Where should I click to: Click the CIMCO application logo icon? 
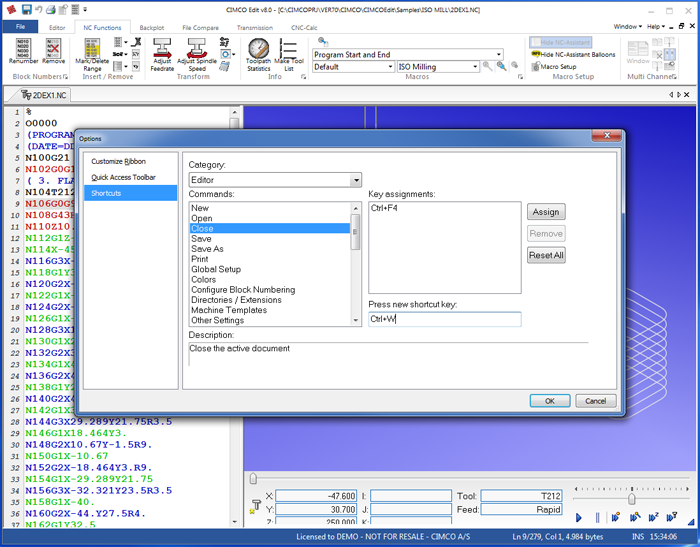point(11,9)
